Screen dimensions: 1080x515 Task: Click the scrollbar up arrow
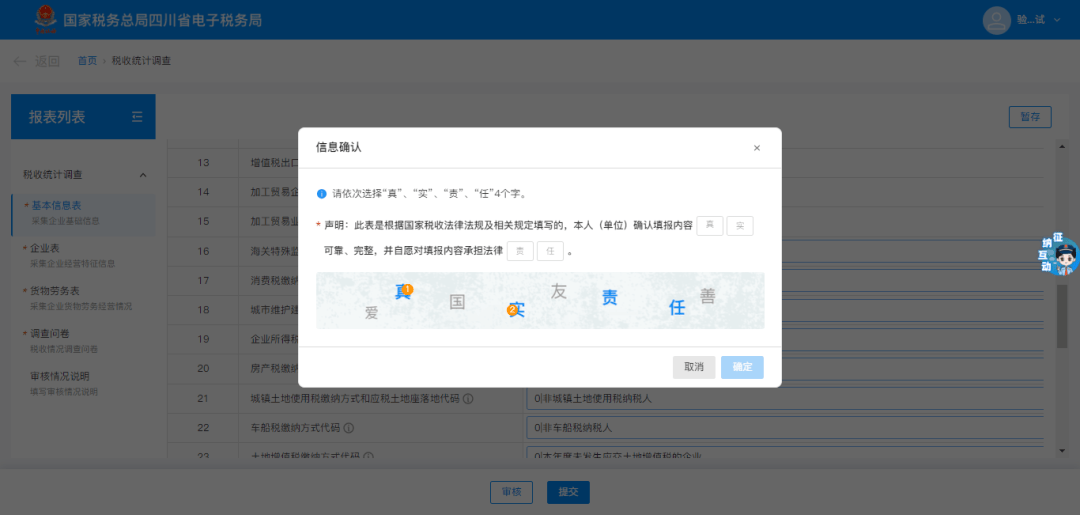1062,147
